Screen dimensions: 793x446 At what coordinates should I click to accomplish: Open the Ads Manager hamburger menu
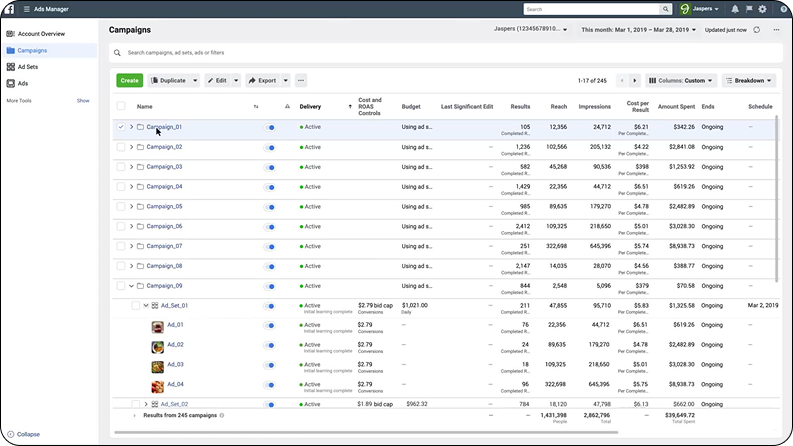tap(27, 9)
